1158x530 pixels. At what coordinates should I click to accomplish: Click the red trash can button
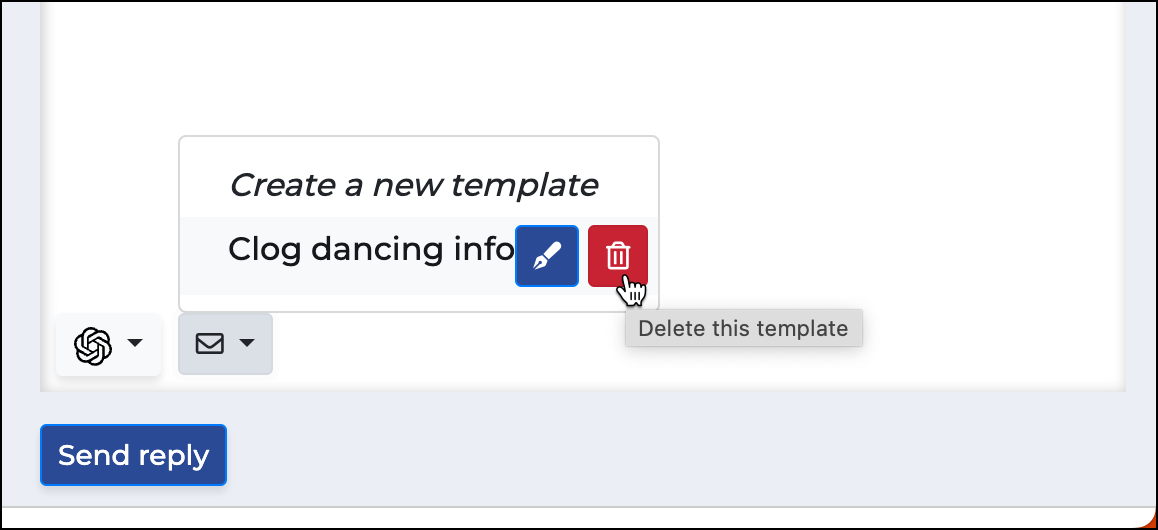(617, 255)
